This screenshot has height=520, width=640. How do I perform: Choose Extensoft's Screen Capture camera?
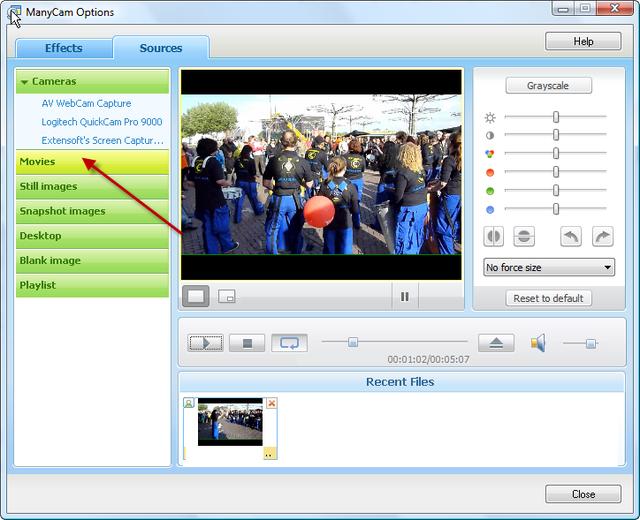tap(102, 140)
